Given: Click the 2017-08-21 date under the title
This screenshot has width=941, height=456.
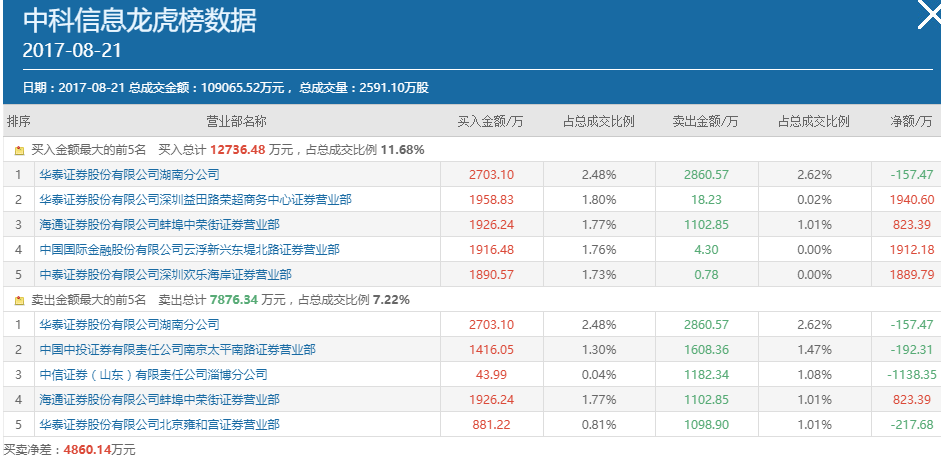Looking at the screenshot, I should point(72,50).
